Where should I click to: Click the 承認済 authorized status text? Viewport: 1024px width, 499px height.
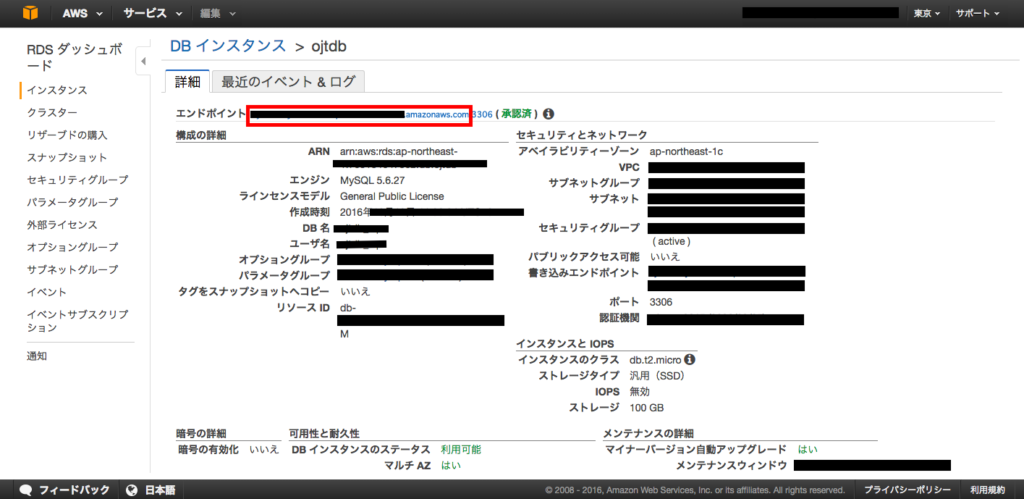click(519, 114)
